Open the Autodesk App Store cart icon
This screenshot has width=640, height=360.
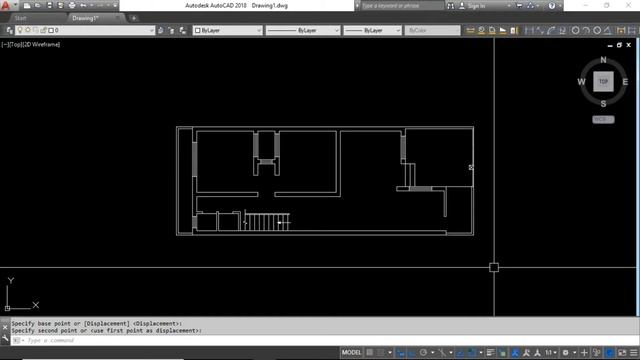coord(519,6)
